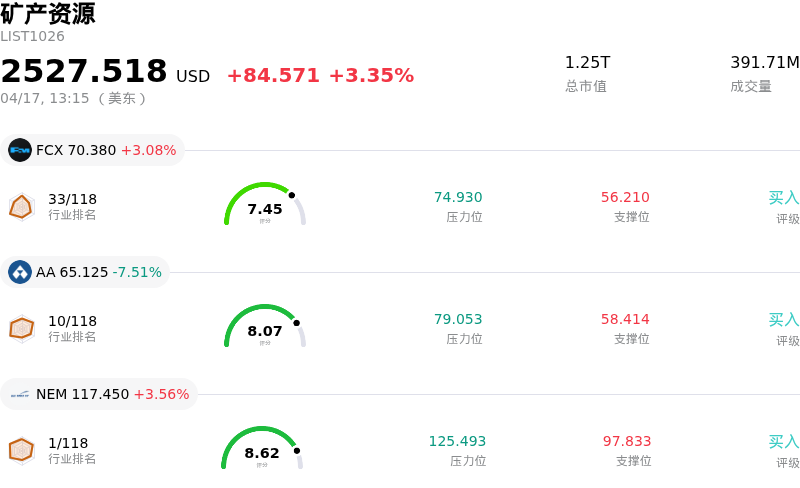The image size is (800, 488).
Task: Open FCX industry rank radar icon
Action: (21, 206)
